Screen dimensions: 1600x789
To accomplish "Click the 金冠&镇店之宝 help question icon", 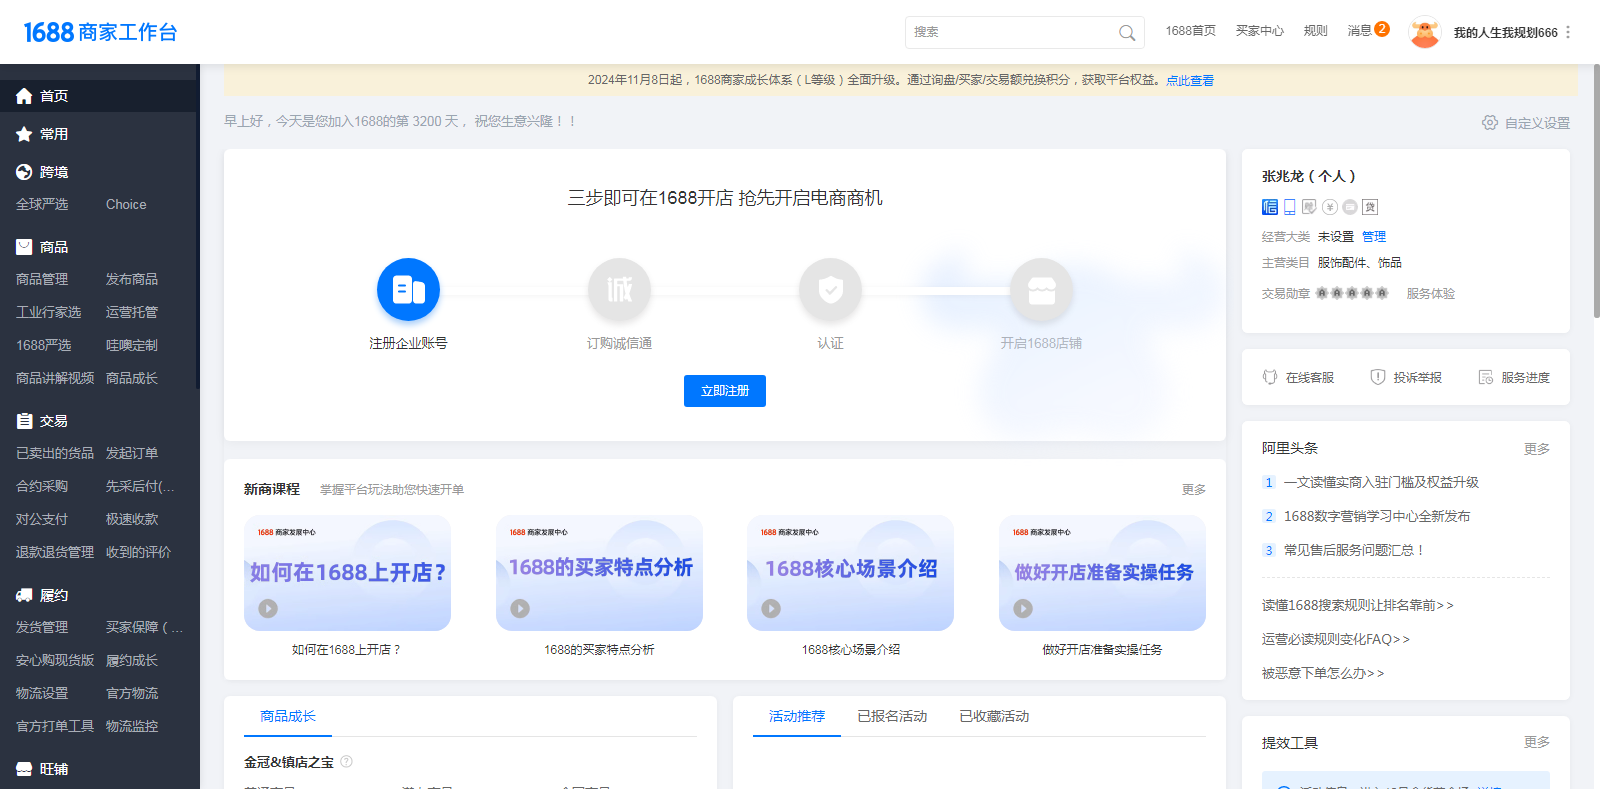I will pos(346,761).
